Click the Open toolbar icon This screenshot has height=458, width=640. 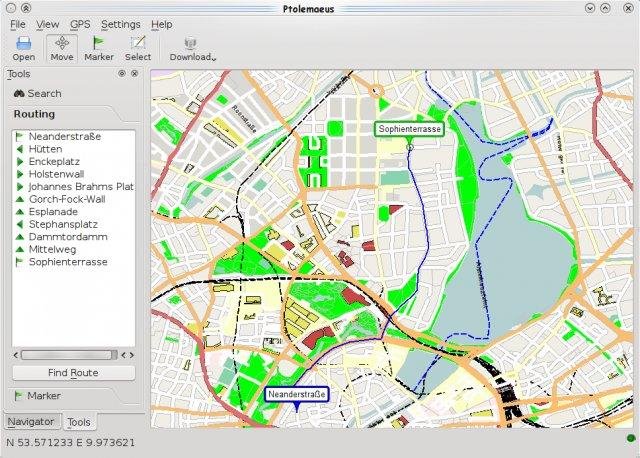[23, 48]
